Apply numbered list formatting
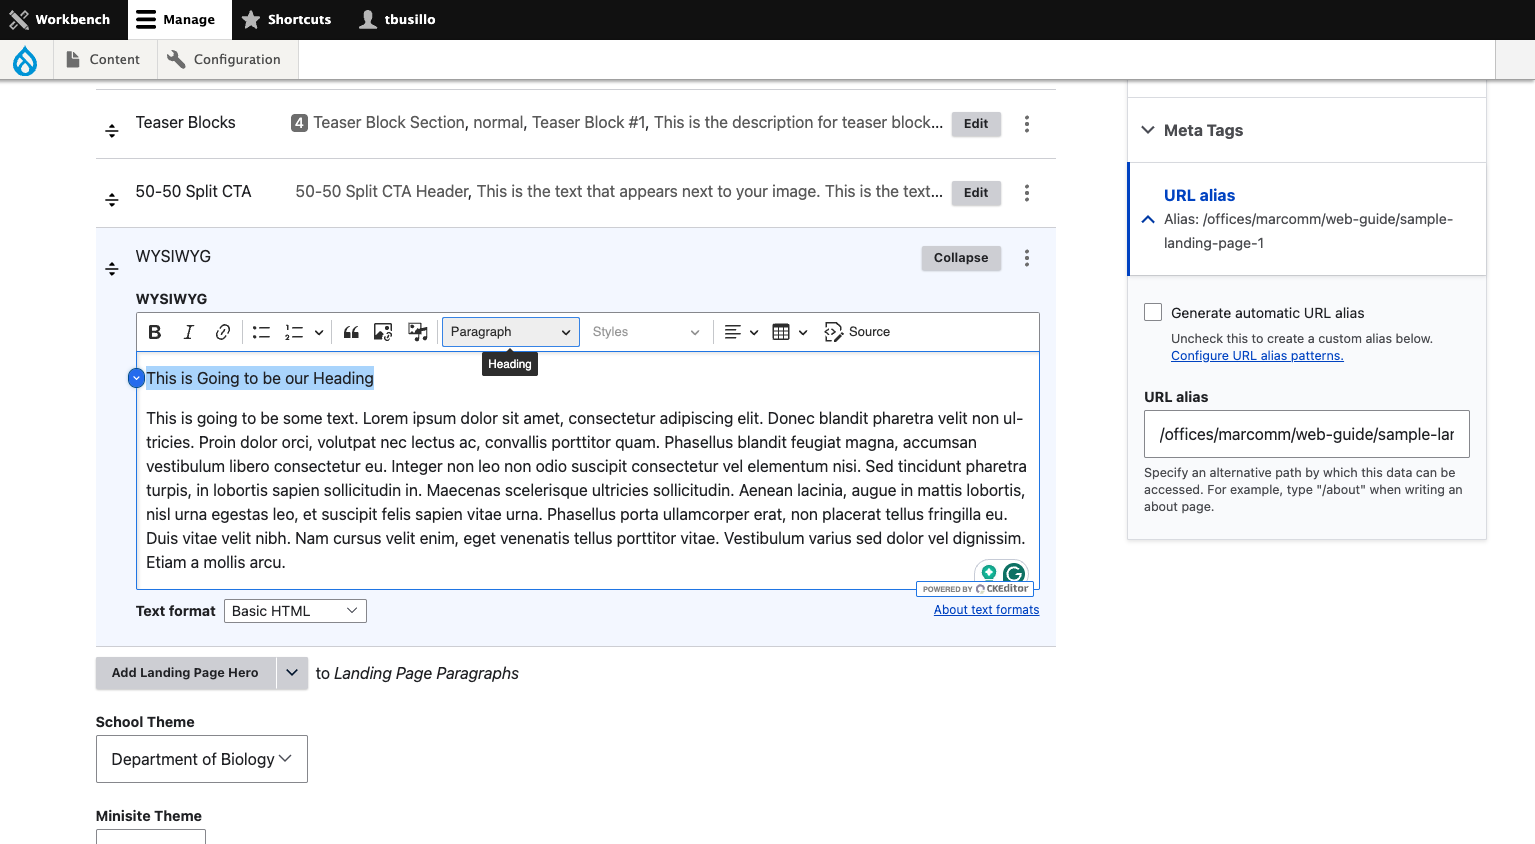The height and width of the screenshot is (844, 1535). [x=294, y=332]
